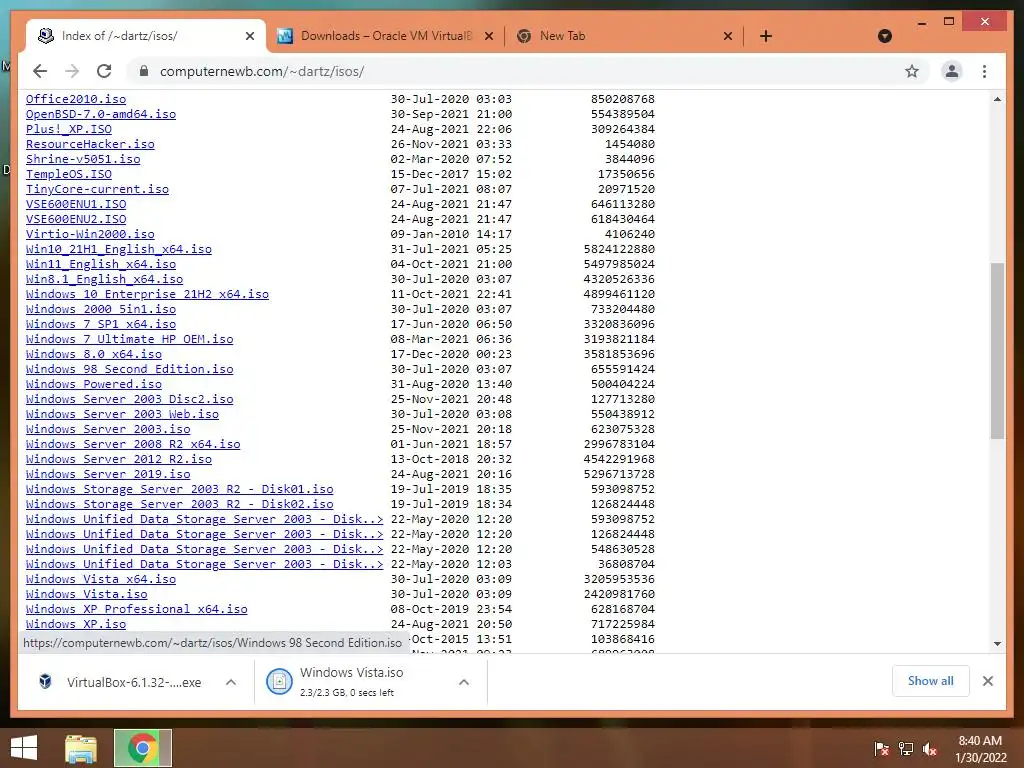Viewport: 1024px width, 768px height.
Task: Click the Action Center flag tray icon
Action: (x=881, y=749)
